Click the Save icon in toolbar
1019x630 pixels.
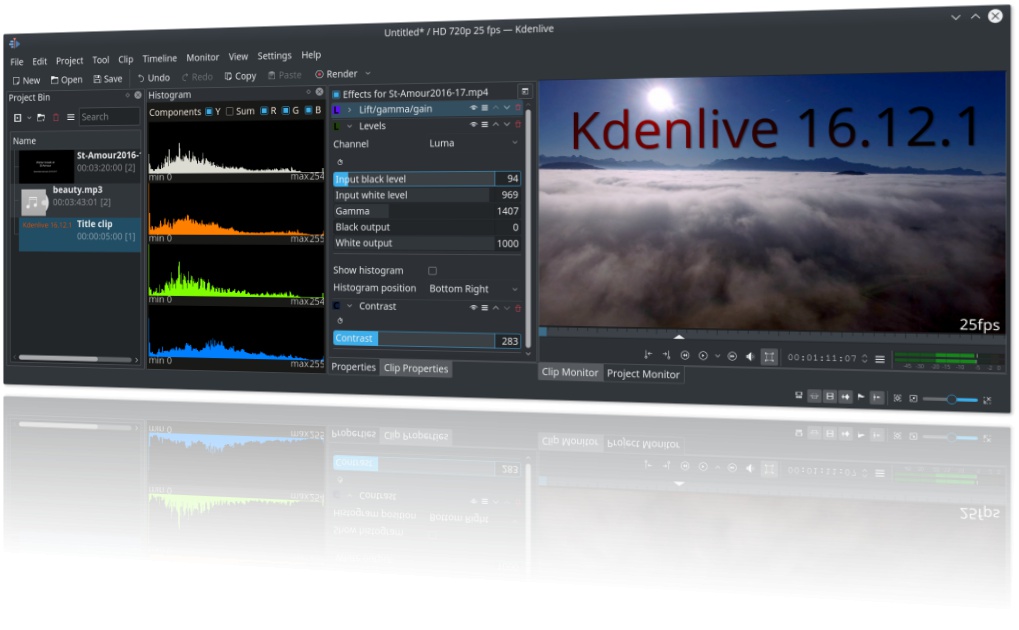point(107,79)
